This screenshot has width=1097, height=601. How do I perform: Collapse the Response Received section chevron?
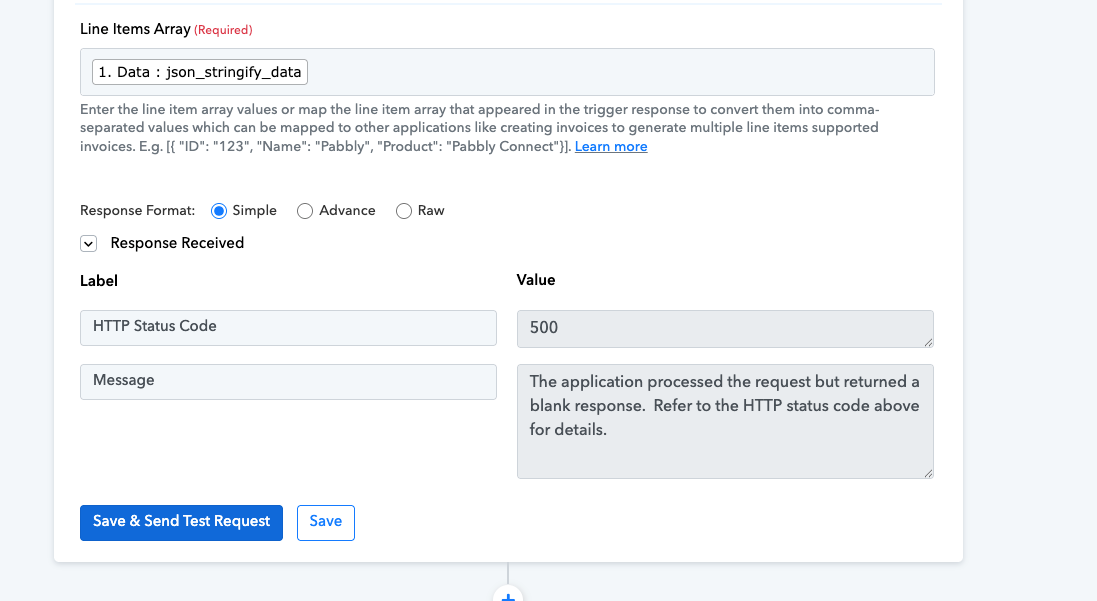point(88,243)
